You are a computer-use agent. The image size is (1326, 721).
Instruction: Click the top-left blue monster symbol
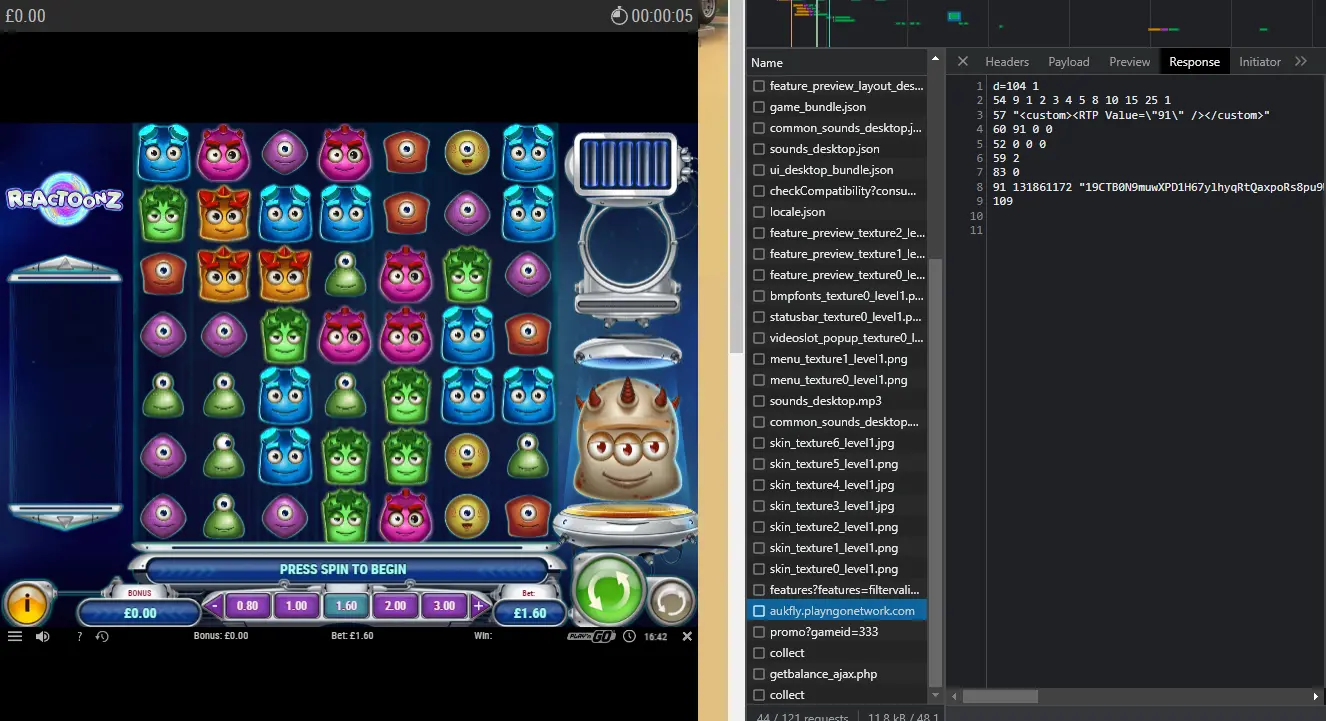point(163,153)
